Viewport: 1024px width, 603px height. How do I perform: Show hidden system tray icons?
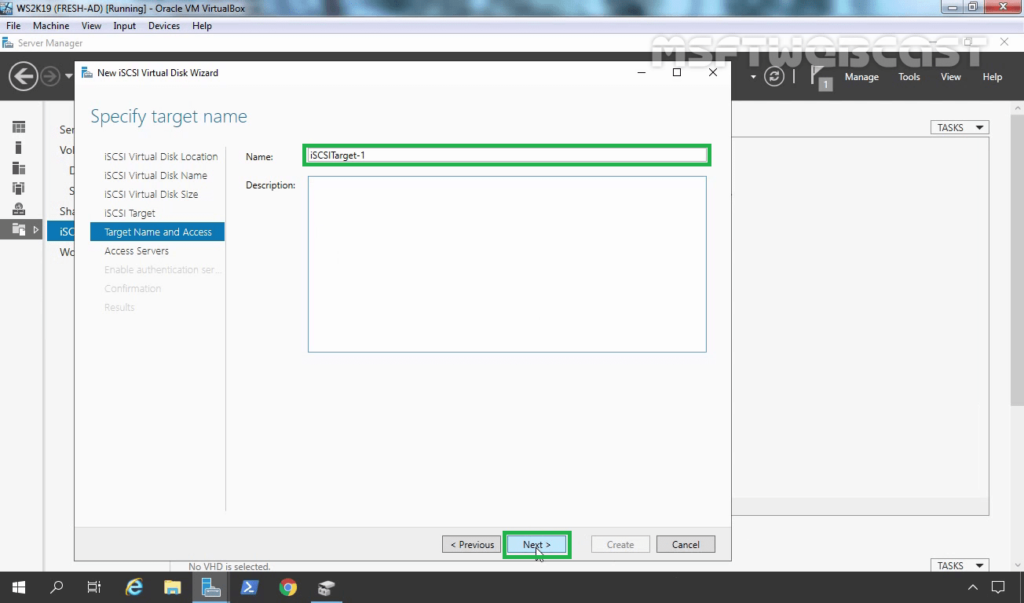[x=972, y=587]
